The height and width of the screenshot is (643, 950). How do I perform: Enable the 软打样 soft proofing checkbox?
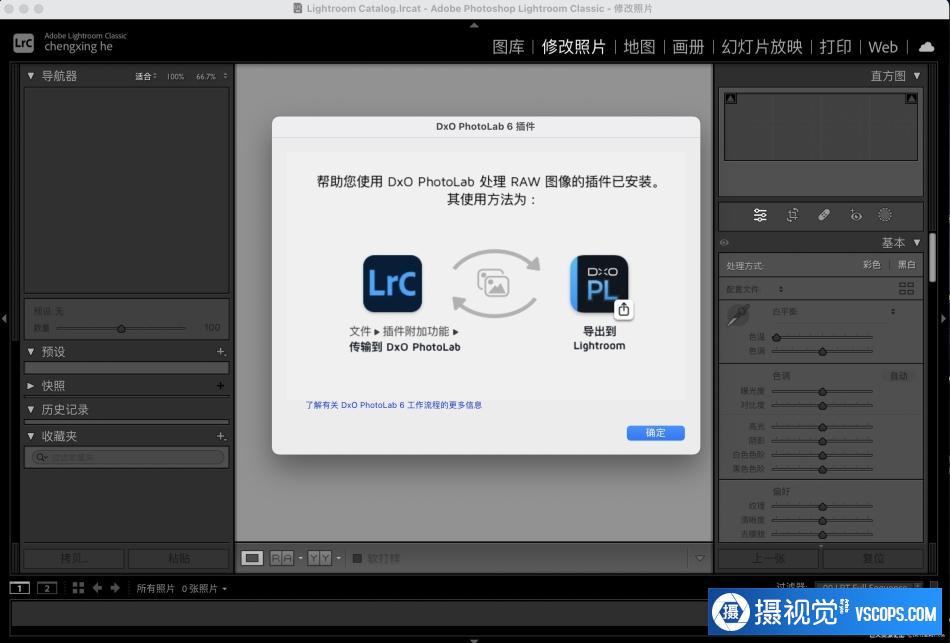pos(357,558)
